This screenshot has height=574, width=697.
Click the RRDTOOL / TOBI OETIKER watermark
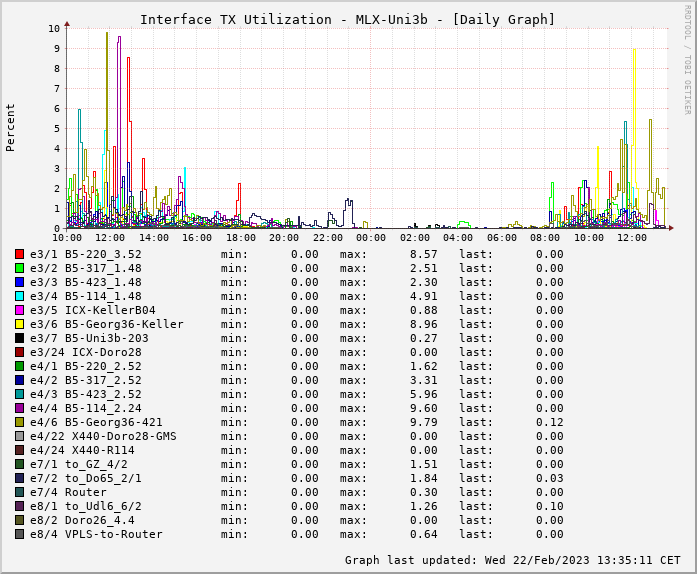687,58
